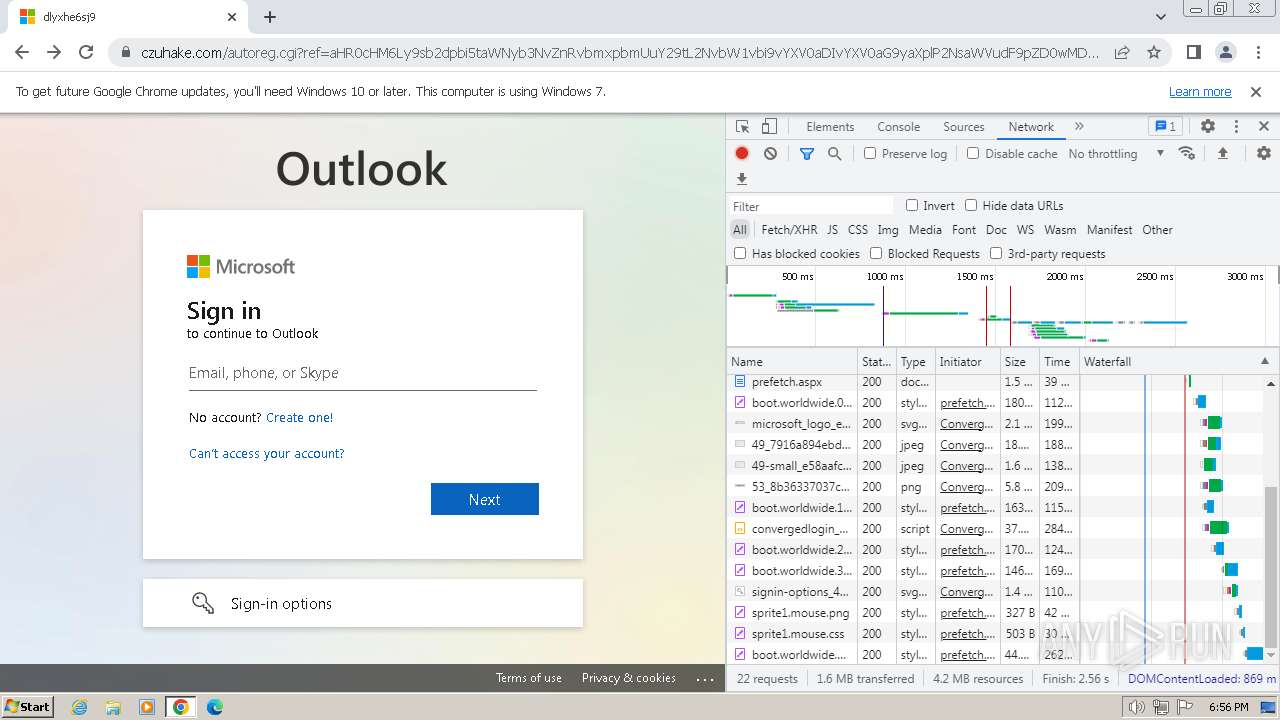
Task: Toggle the device toolbar icon
Action: 769,127
